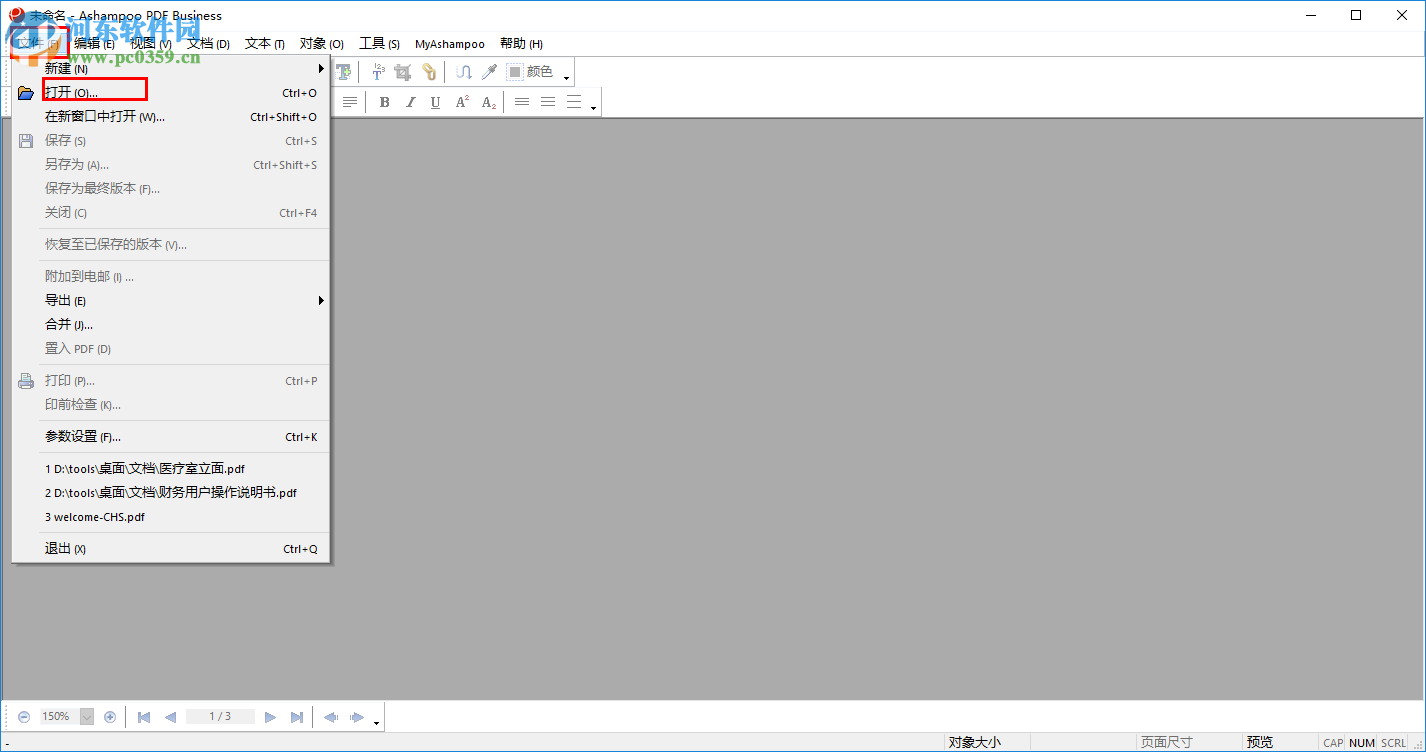1426x752 pixels.
Task: Open the 150% zoom level dropdown
Action: tap(87, 717)
